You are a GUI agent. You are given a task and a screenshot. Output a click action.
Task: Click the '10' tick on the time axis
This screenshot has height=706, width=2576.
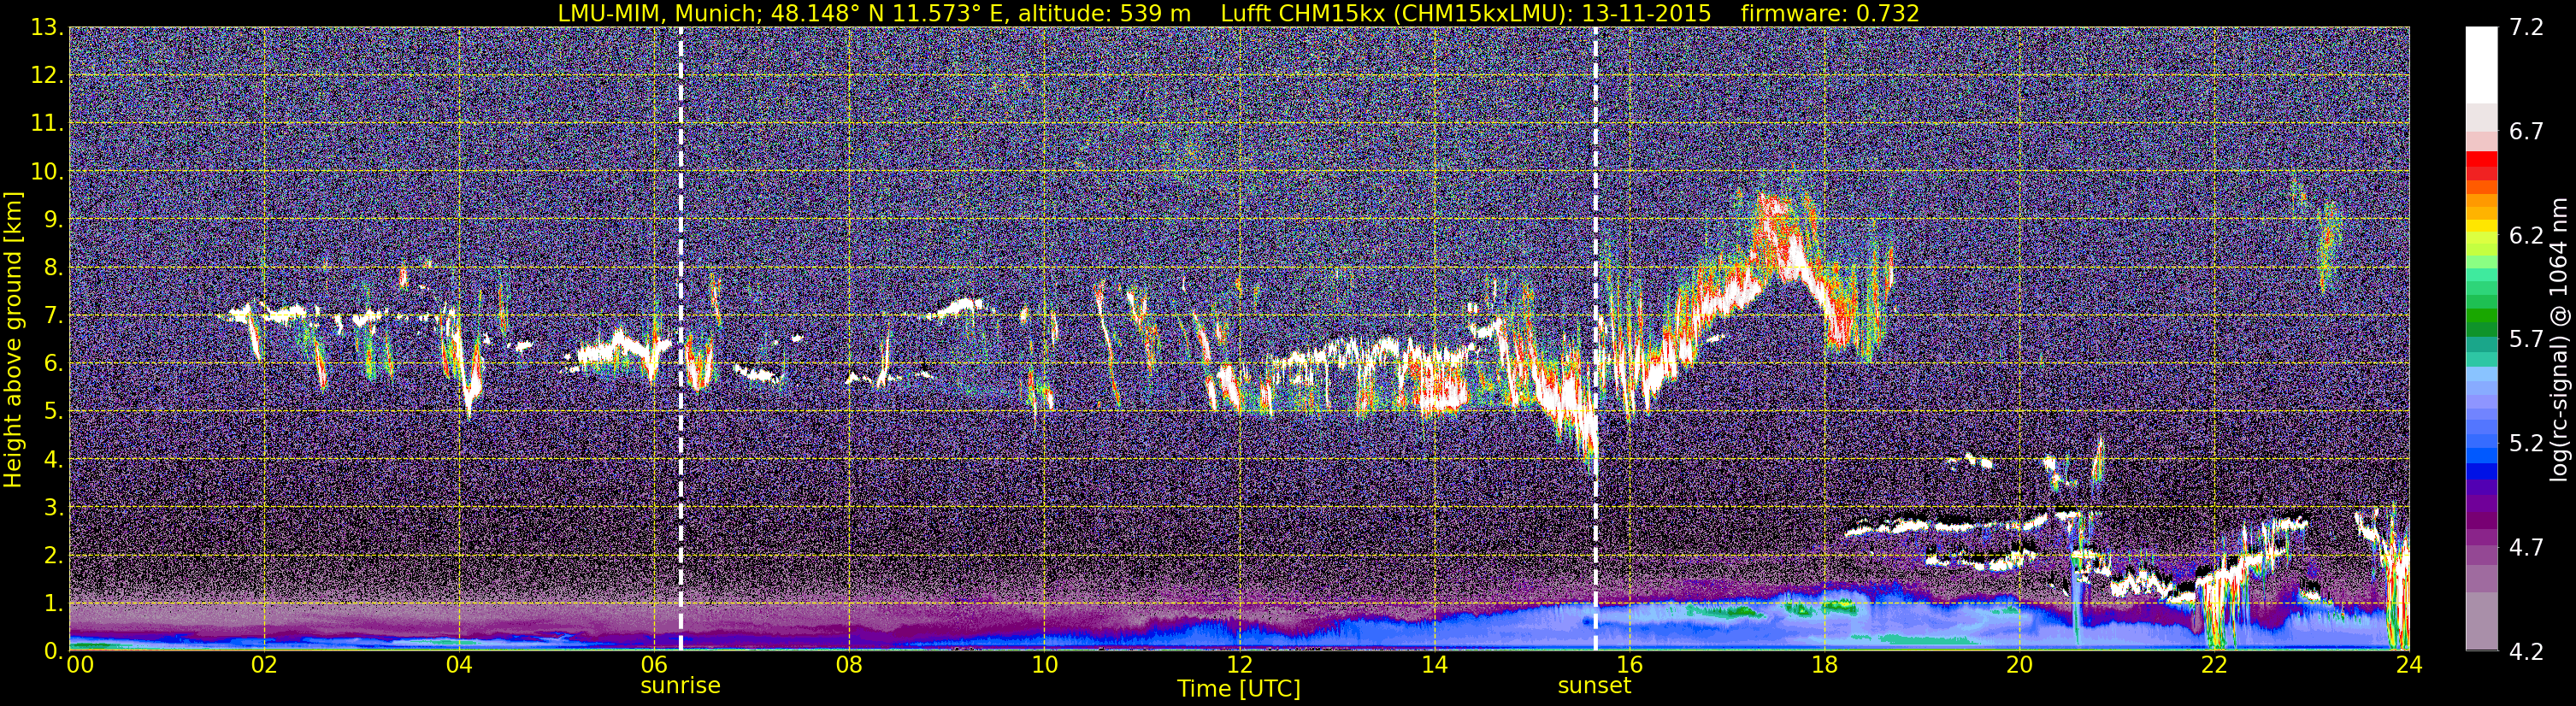[x=1043, y=666]
